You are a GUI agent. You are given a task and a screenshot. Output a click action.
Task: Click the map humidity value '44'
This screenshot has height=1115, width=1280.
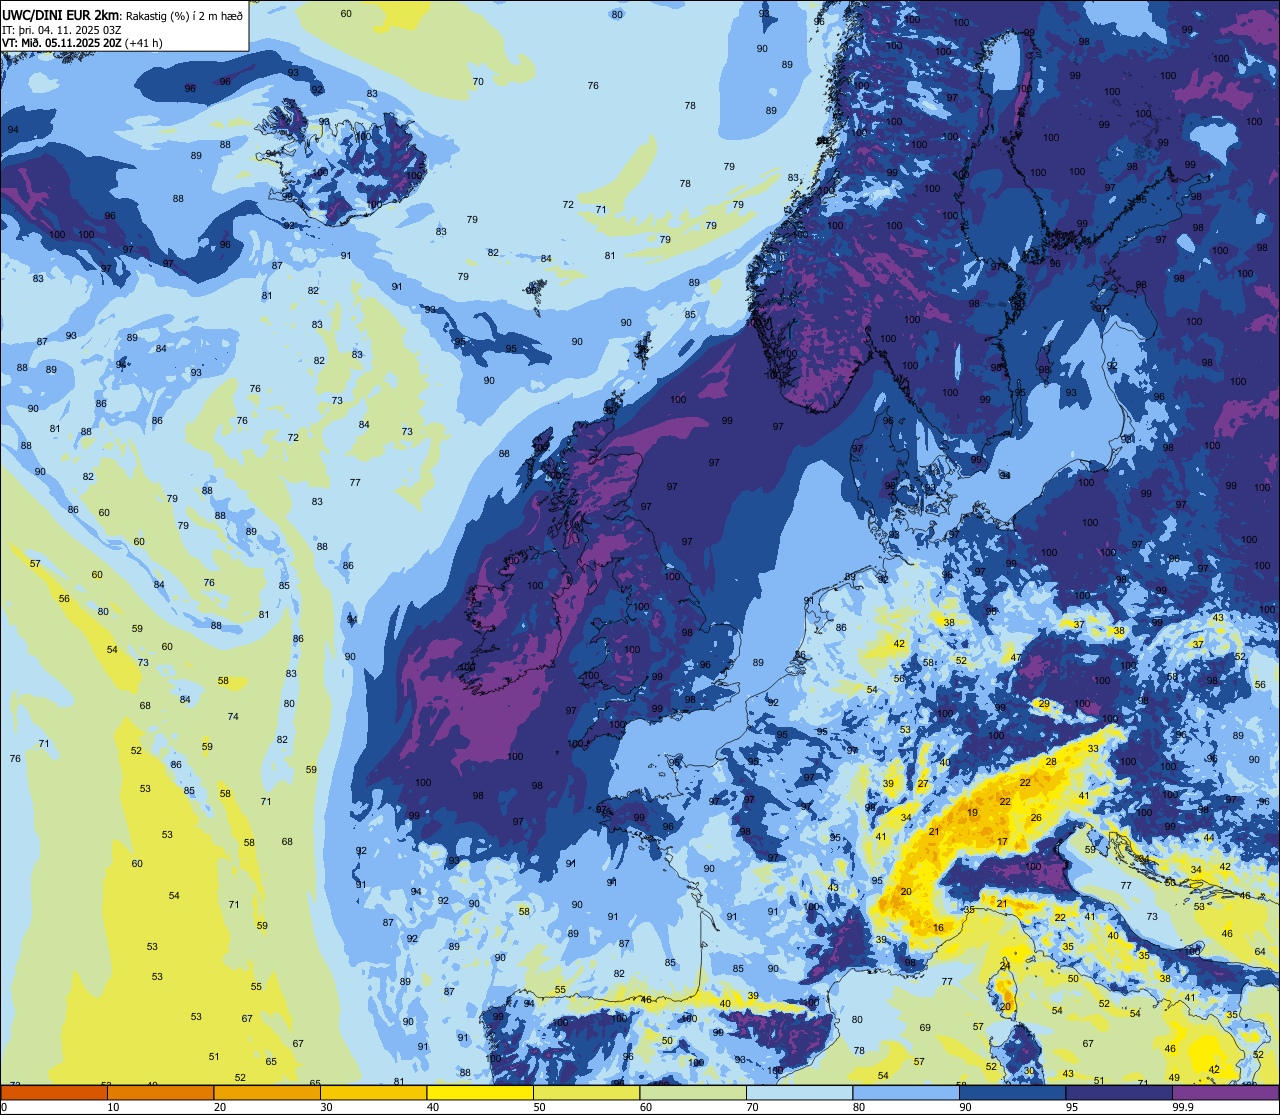point(1208,838)
